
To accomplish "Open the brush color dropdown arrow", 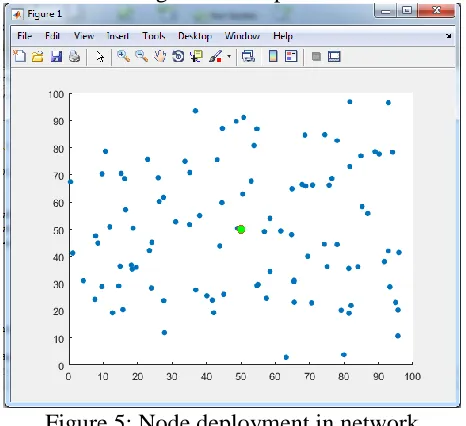I will tap(229, 56).
